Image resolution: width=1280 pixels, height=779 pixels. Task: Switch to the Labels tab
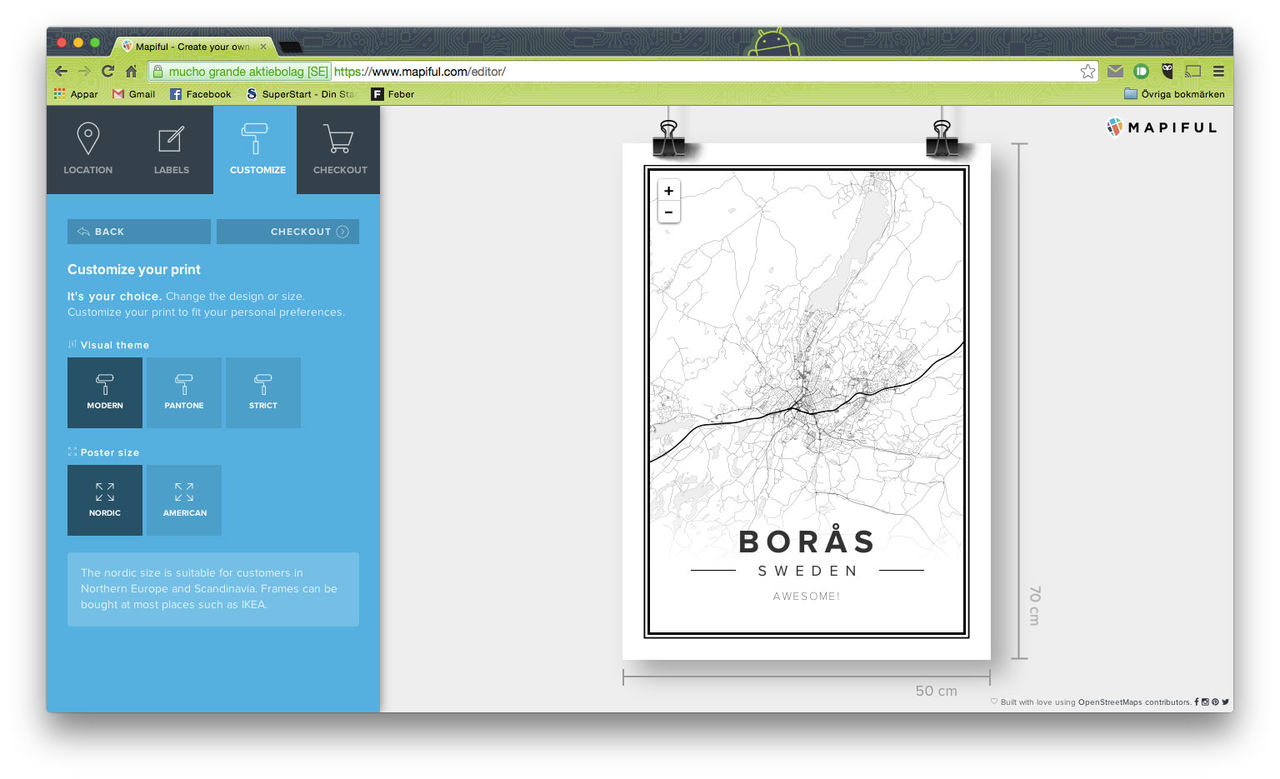coord(171,150)
